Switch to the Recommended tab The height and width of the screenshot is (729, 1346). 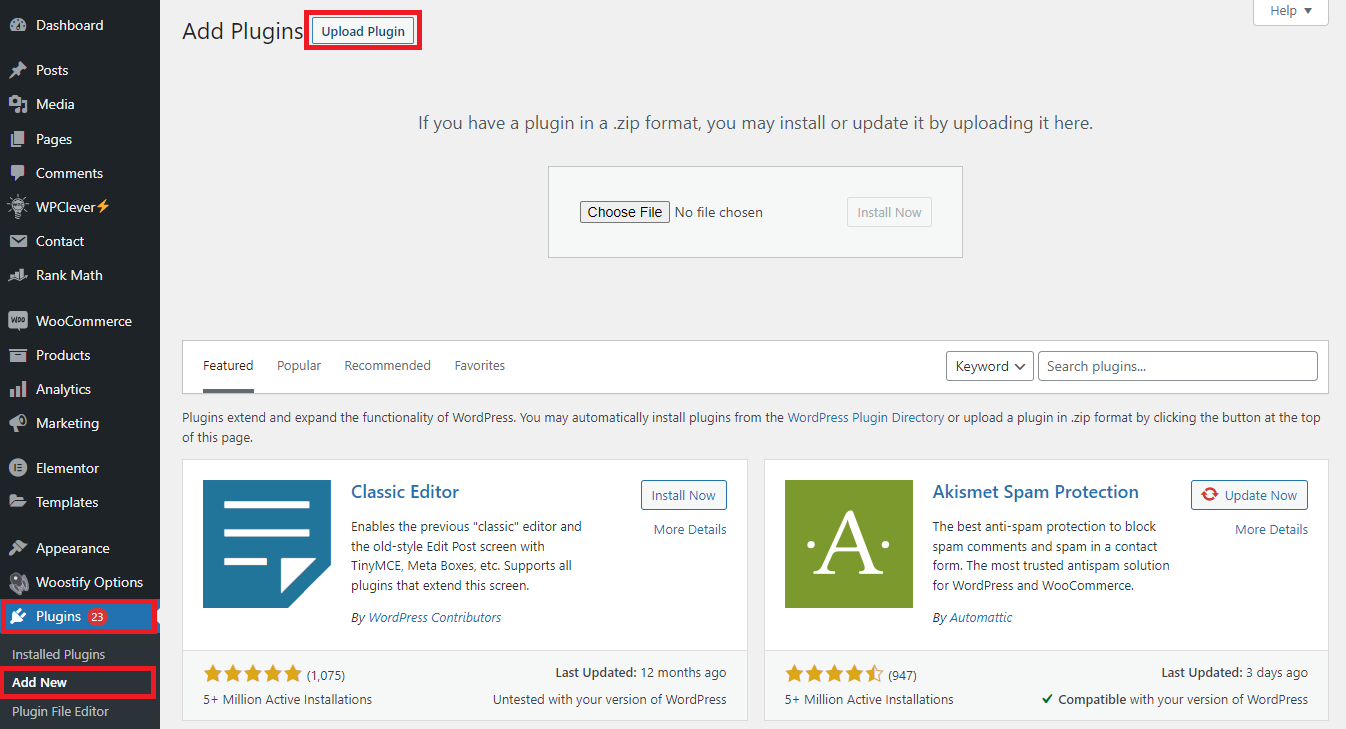click(x=388, y=366)
